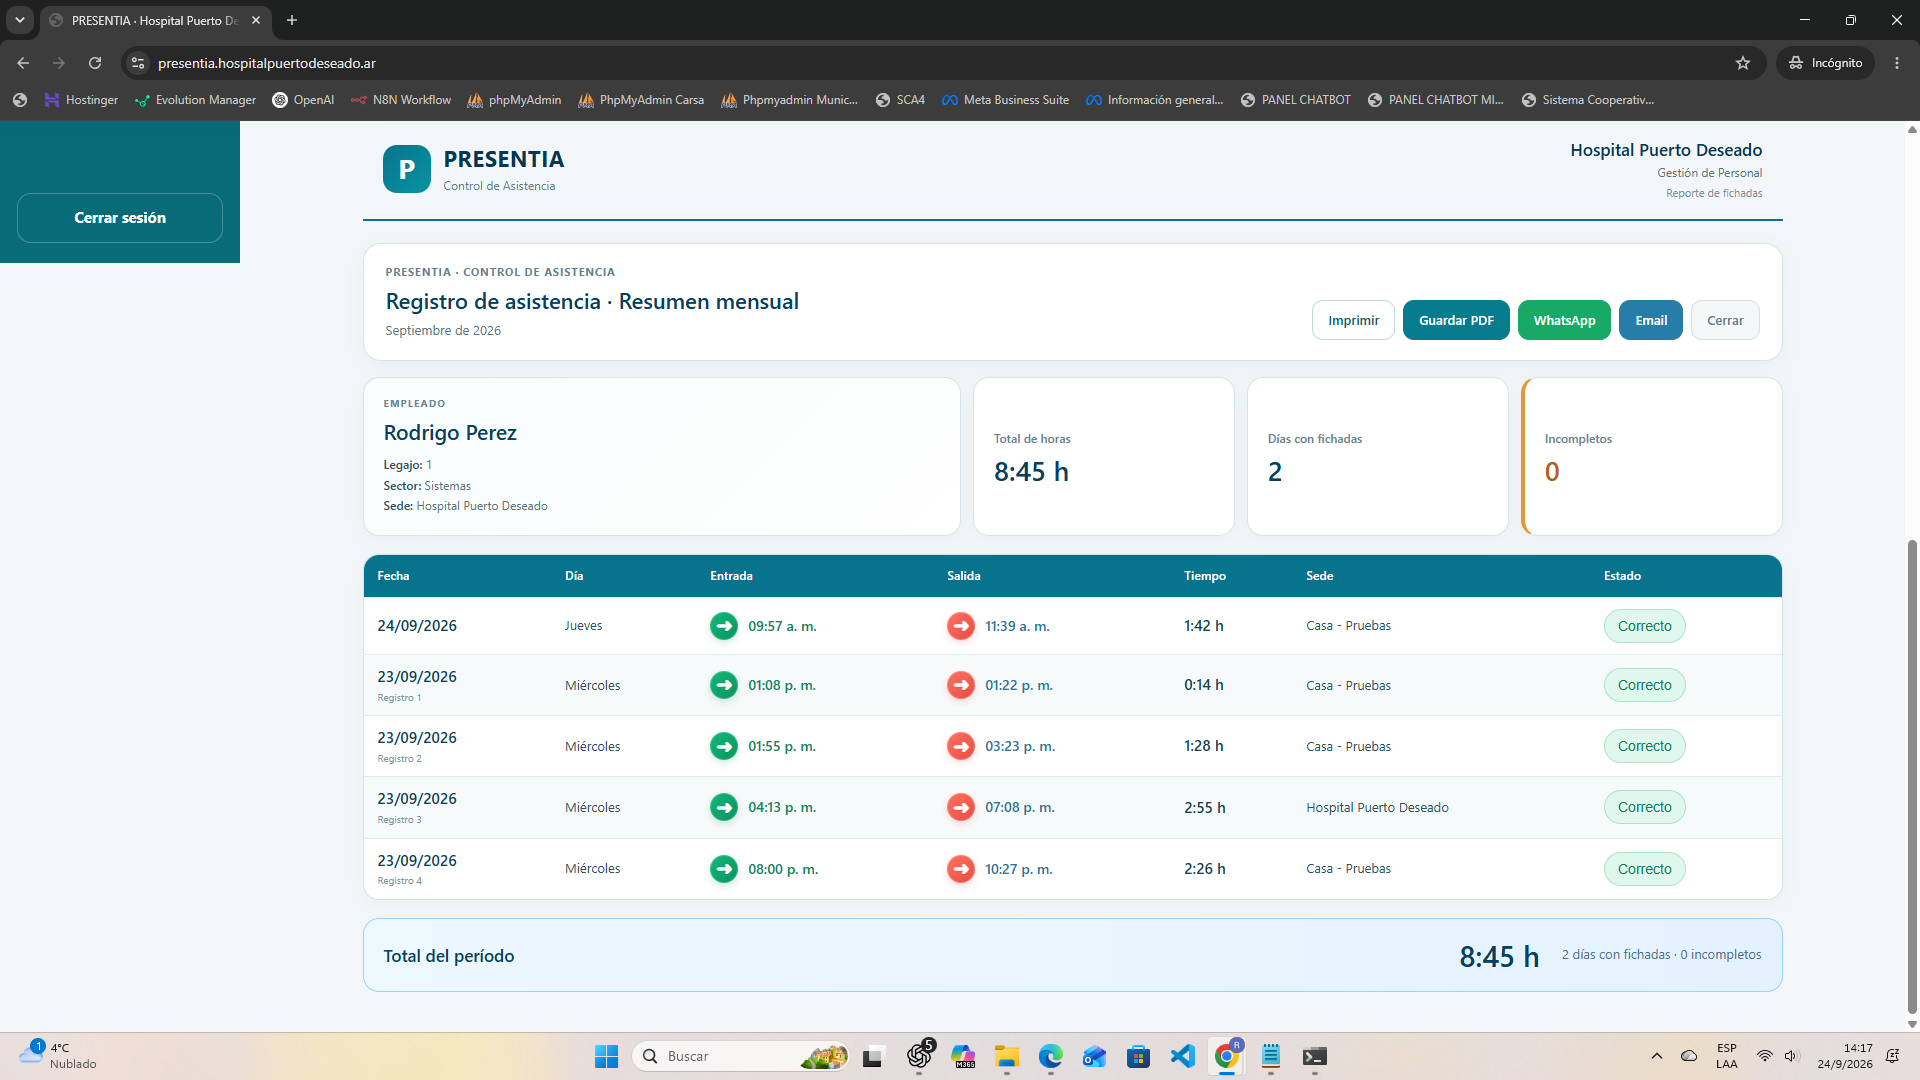Open Evolution Manager bookmark

click(195, 100)
